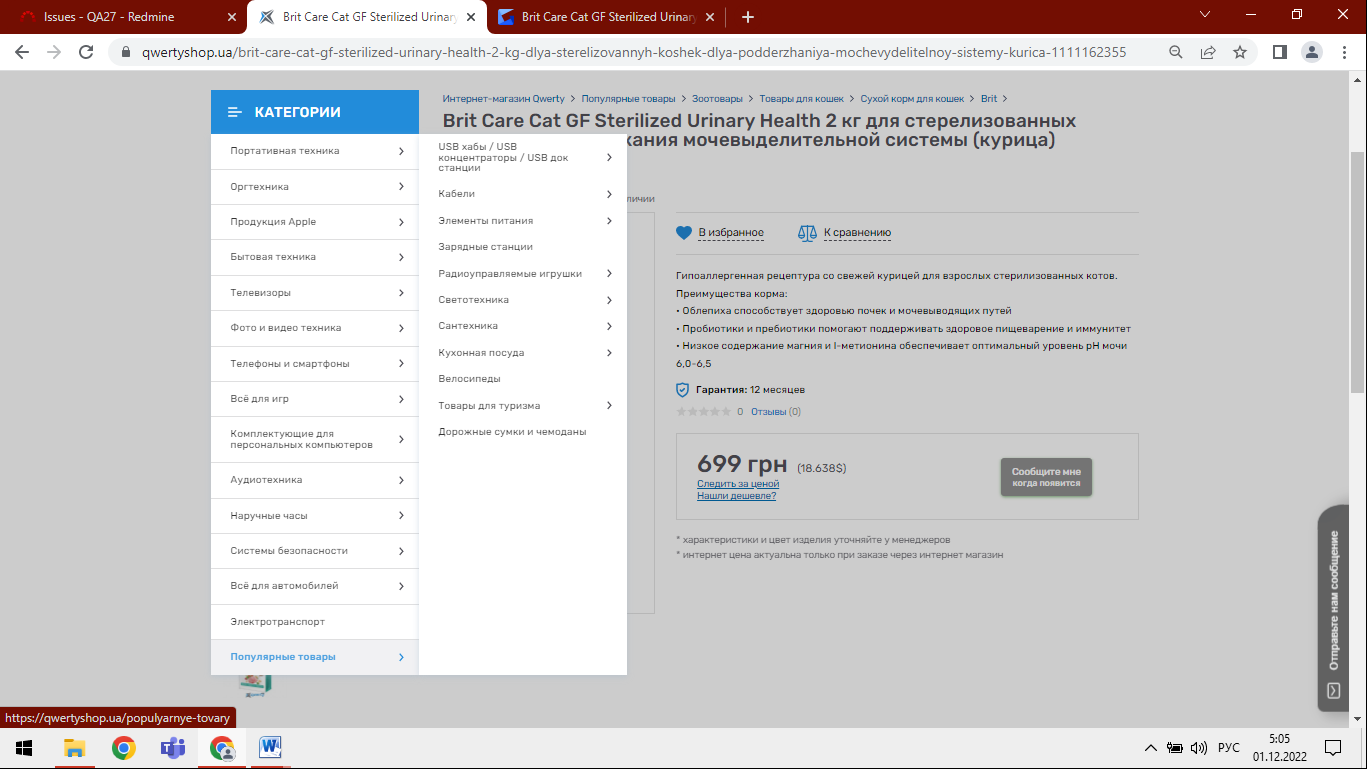Click the browser forward arrow
1367x769 pixels.
pos(54,52)
